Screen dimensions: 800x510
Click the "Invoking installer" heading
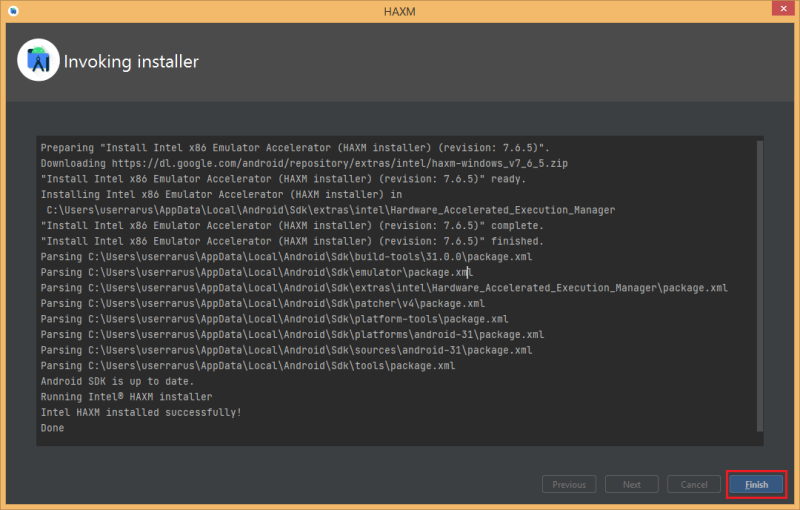coord(131,62)
